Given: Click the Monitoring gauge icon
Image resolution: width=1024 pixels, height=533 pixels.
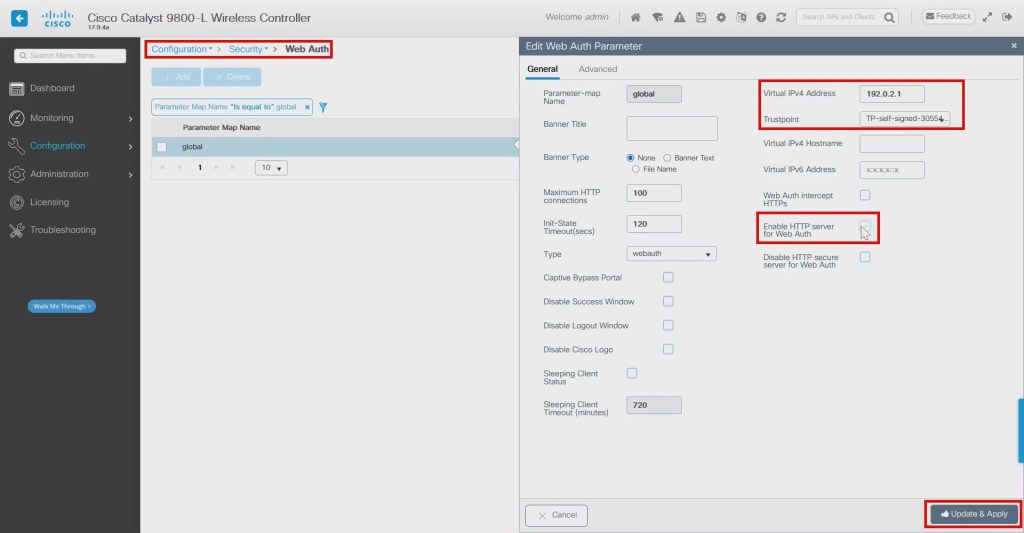Looking at the screenshot, I should 17,118.
